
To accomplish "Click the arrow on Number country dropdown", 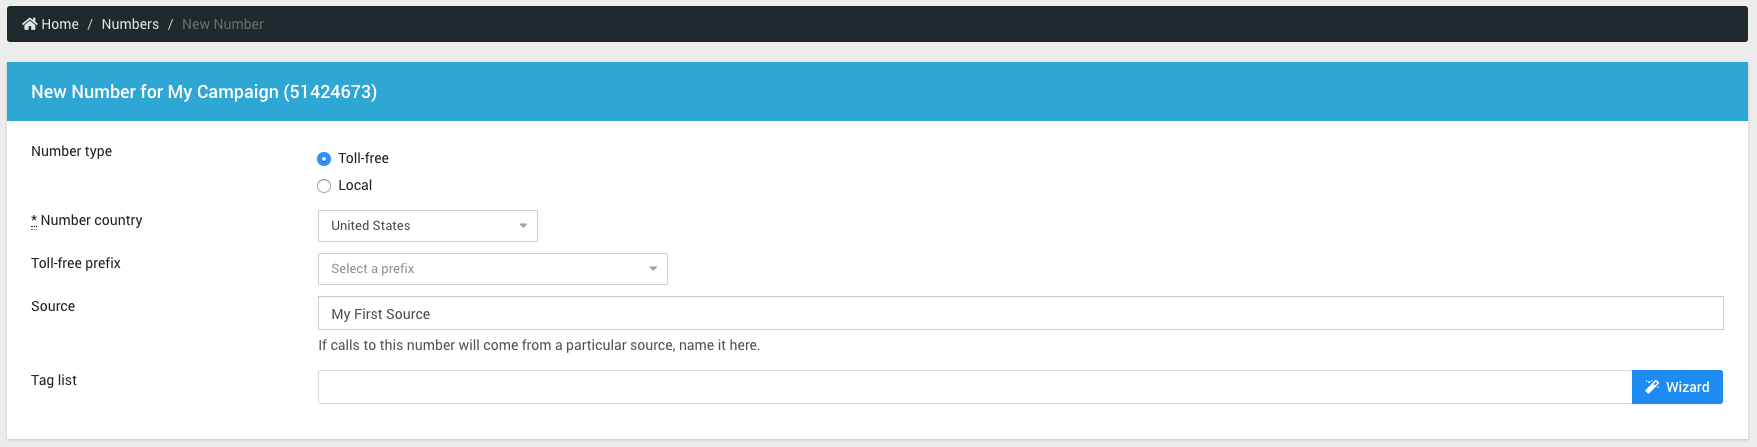I will pyautogui.click(x=523, y=226).
